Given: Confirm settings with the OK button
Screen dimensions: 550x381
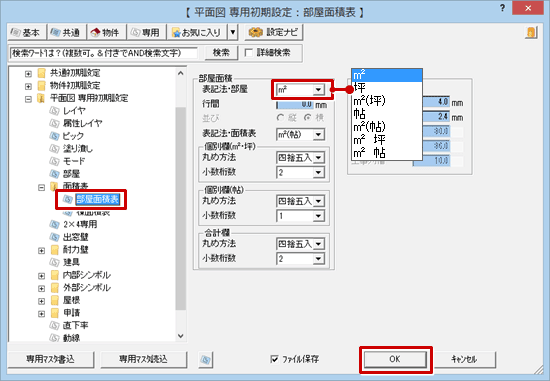Looking at the screenshot, I should point(395,360).
